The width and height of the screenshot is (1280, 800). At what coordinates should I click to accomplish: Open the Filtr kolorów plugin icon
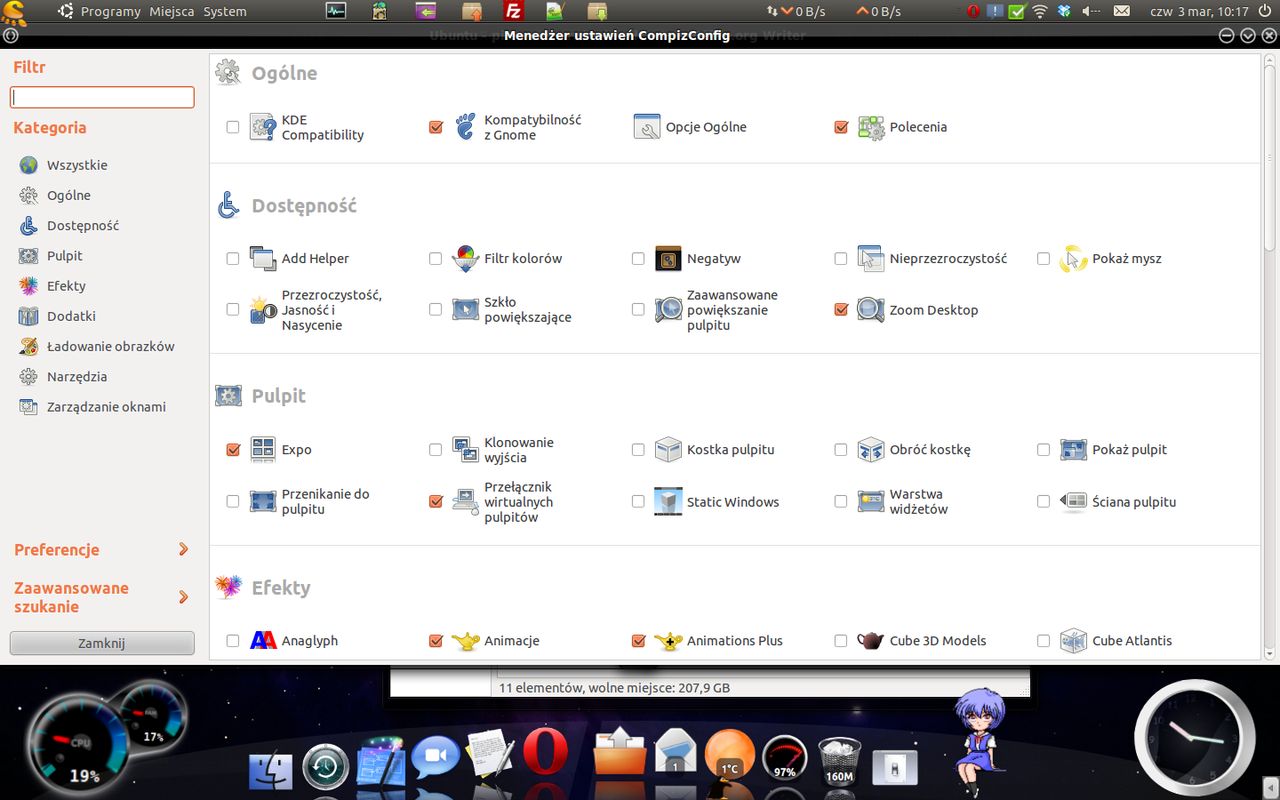(x=466, y=258)
